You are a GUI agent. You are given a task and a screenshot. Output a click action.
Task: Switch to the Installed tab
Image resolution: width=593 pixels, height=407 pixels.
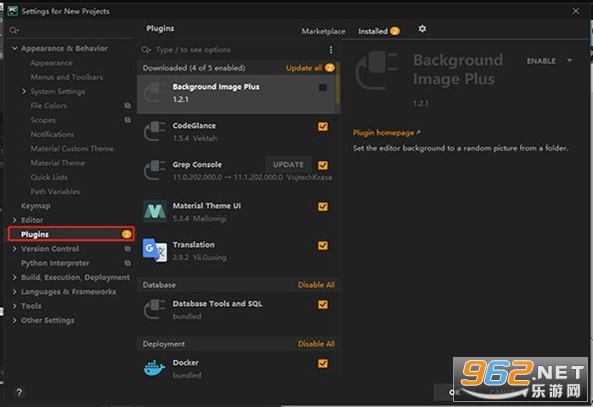[373, 31]
